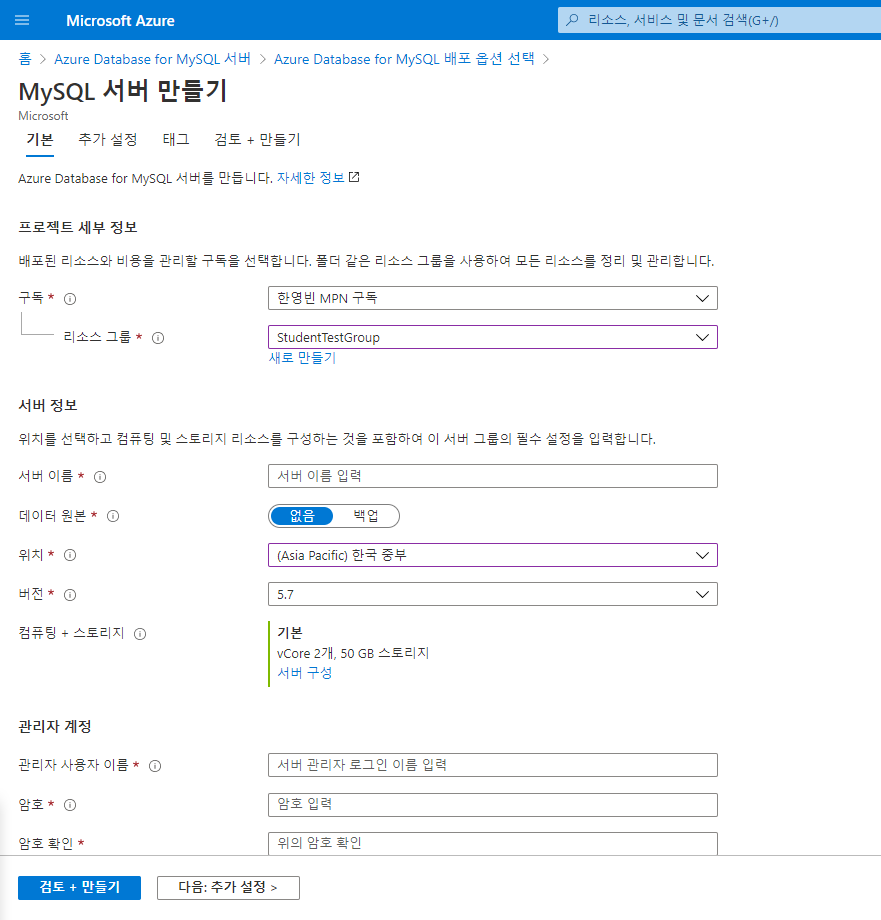Viewport: 881px width, 920px height.
Task: Open the 검토 + 만들기 tab
Action: coord(257,140)
